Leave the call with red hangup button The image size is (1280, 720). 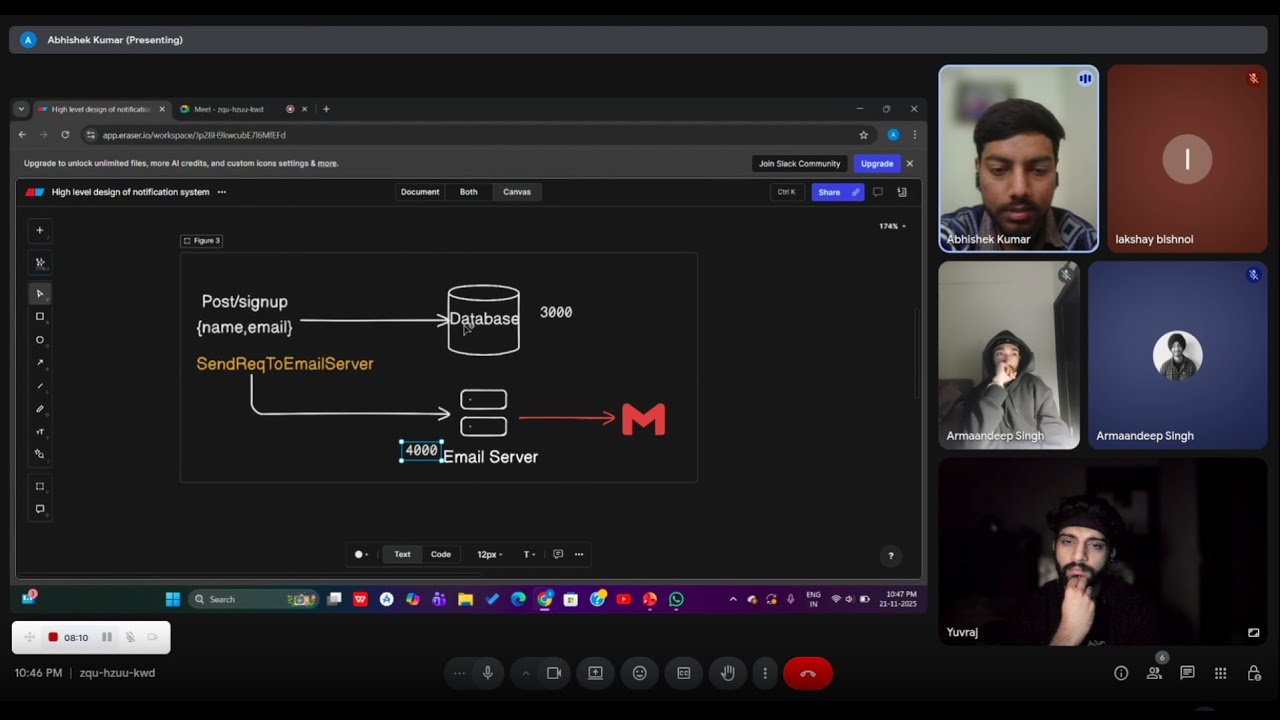(x=808, y=673)
